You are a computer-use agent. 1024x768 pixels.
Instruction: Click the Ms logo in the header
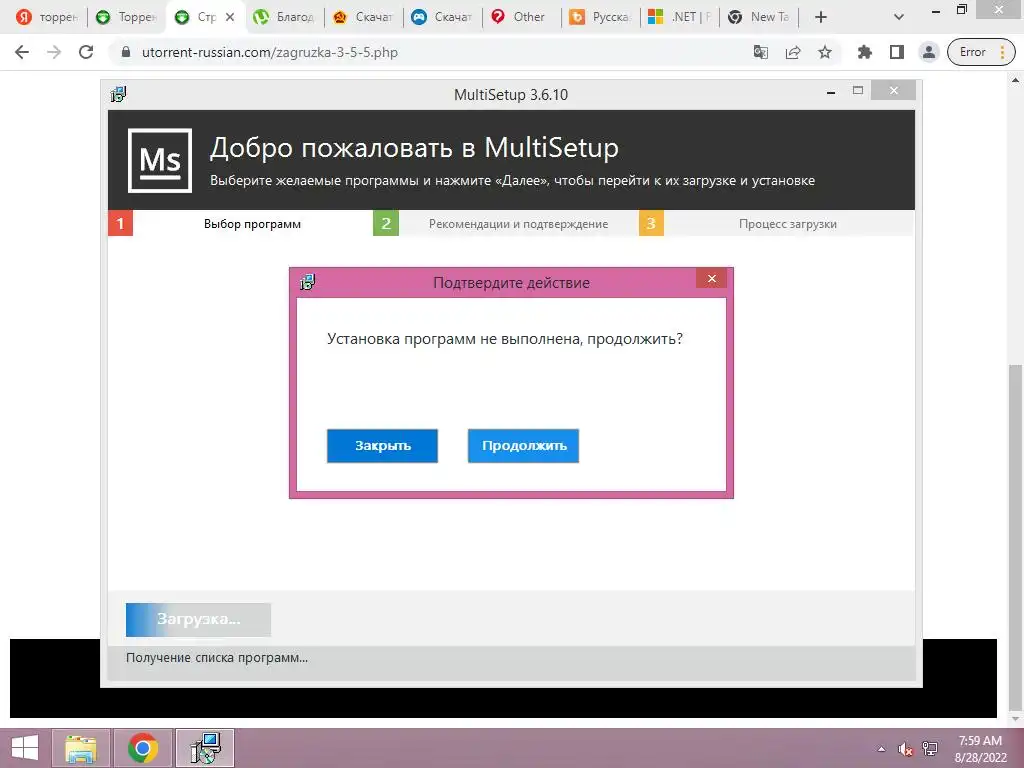(x=160, y=160)
